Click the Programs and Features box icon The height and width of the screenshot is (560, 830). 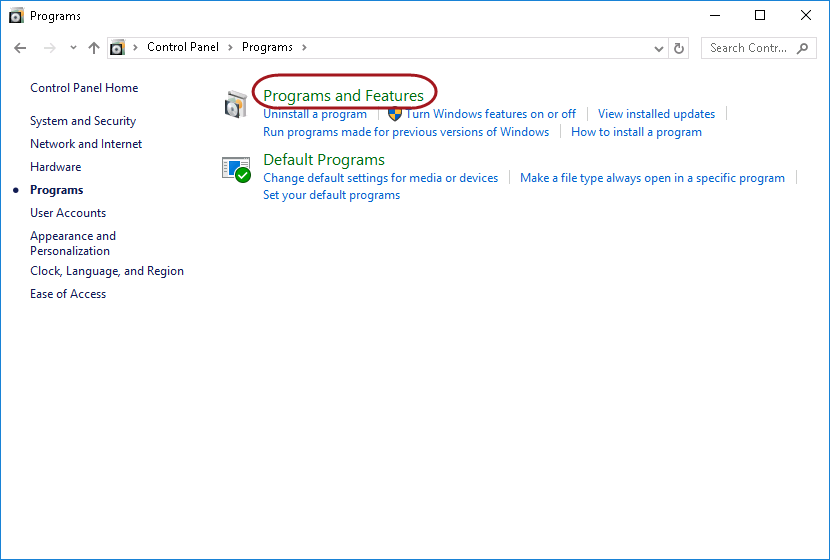click(236, 105)
